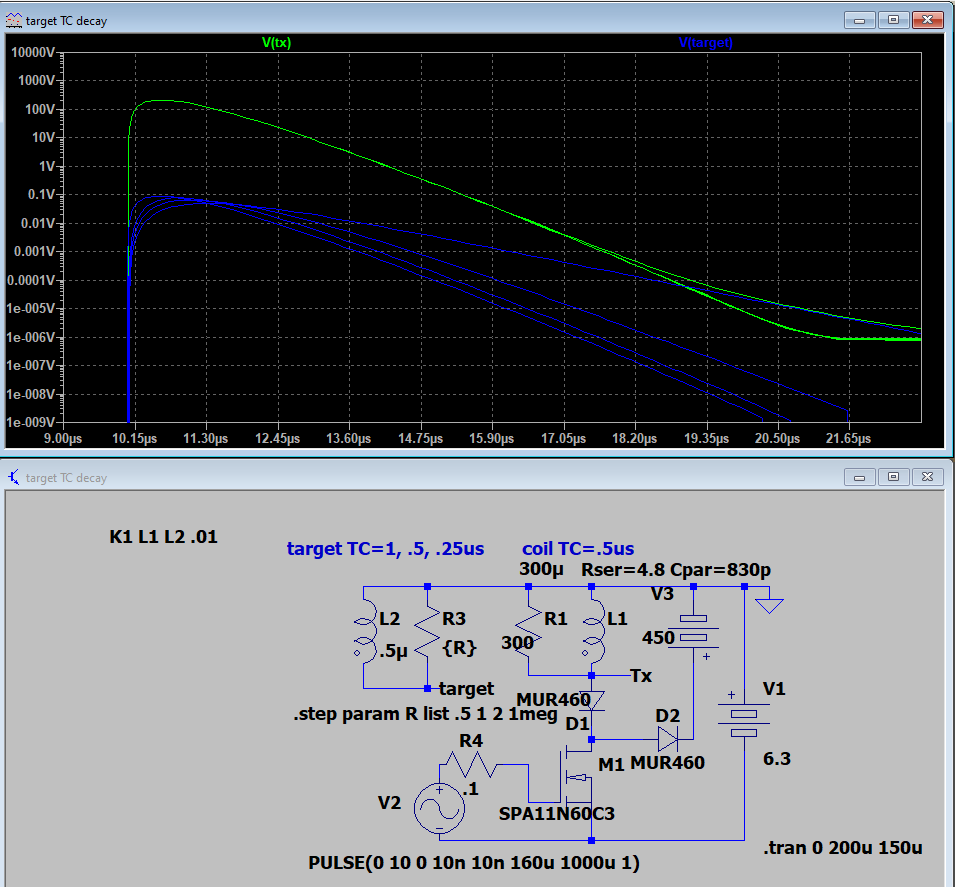Click the .step param R list directive
Image resolution: width=955 pixels, height=887 pixels.
tap(425, 713)
